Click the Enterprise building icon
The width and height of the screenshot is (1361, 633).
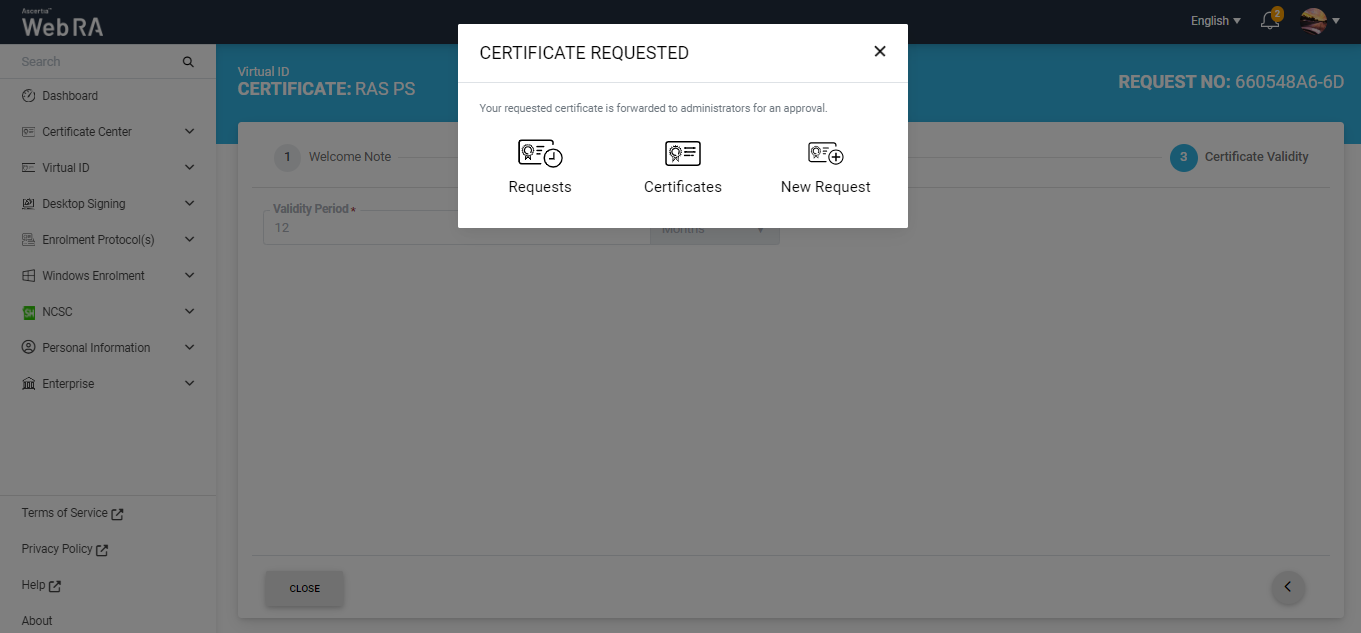tap(28, 384)
